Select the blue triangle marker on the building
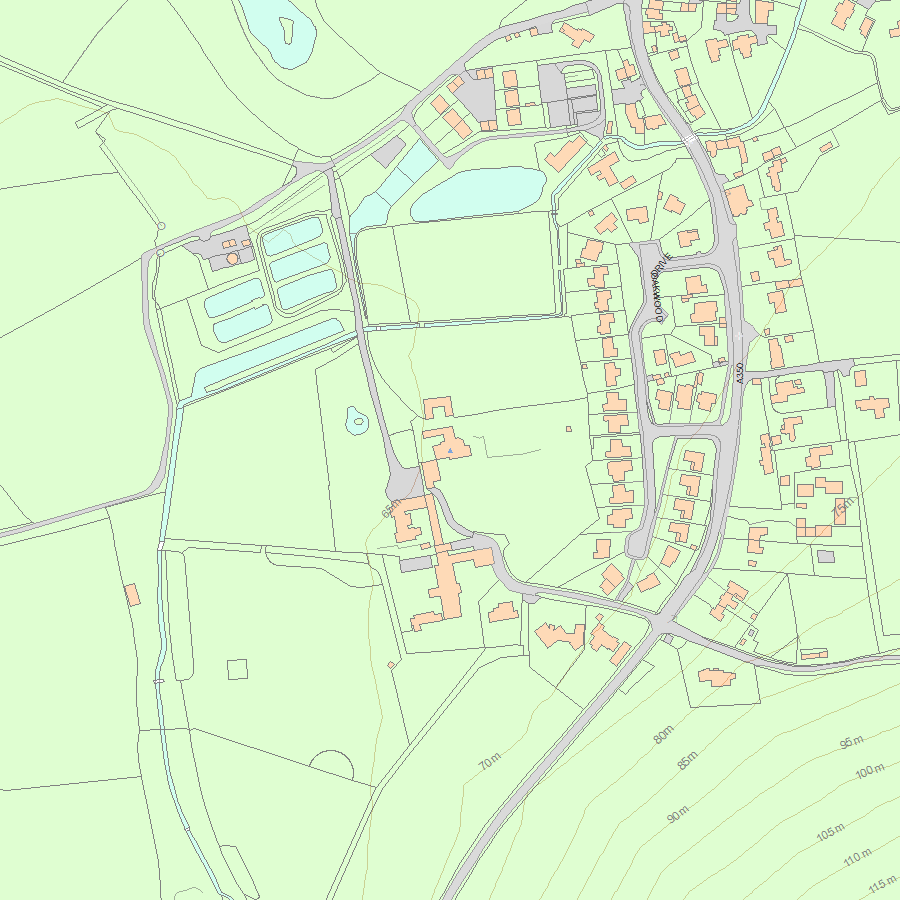 coord(450,451)
